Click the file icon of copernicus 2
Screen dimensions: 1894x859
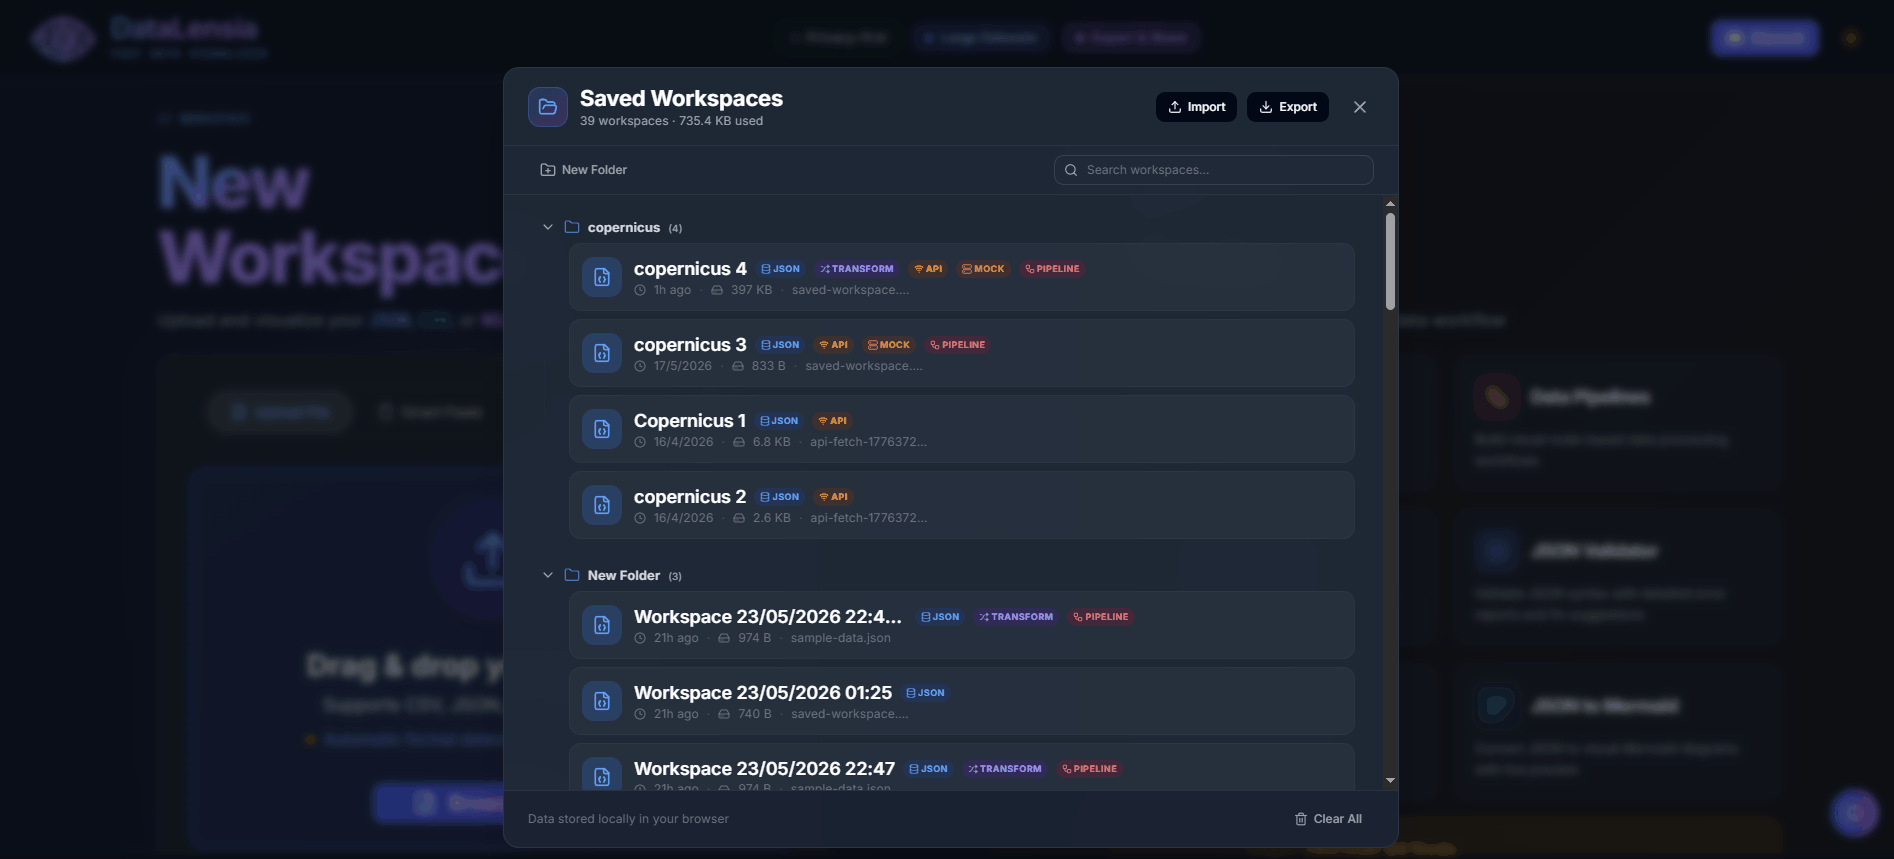602,505
